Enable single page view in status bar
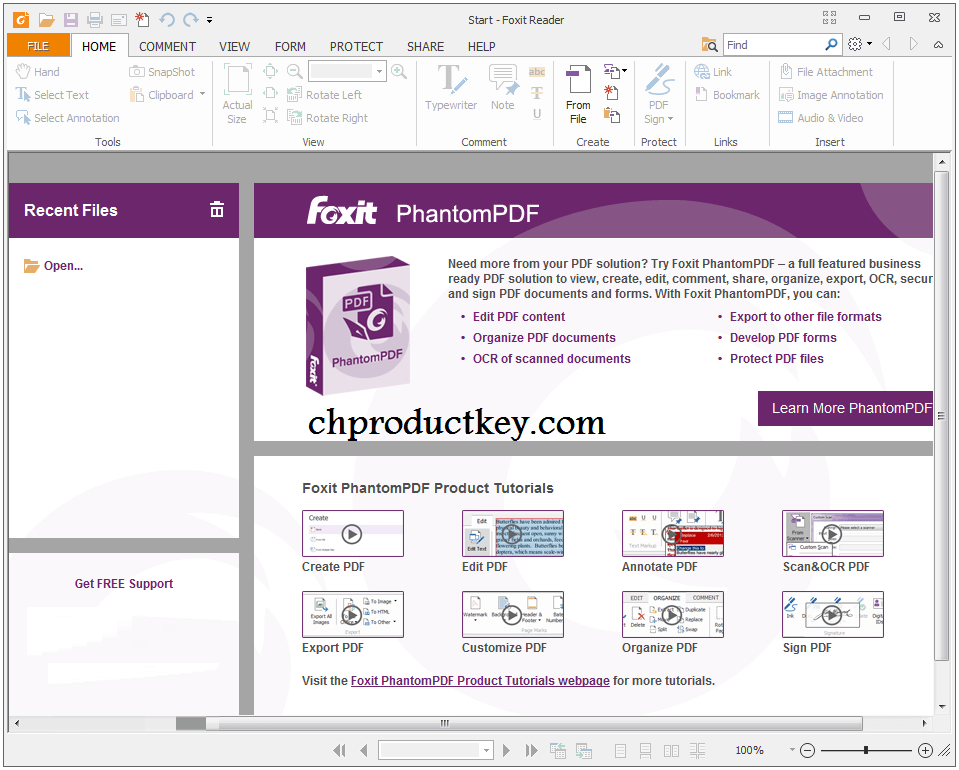The height and width of the screenshot is (770, 959). click(x=620, y=750)
